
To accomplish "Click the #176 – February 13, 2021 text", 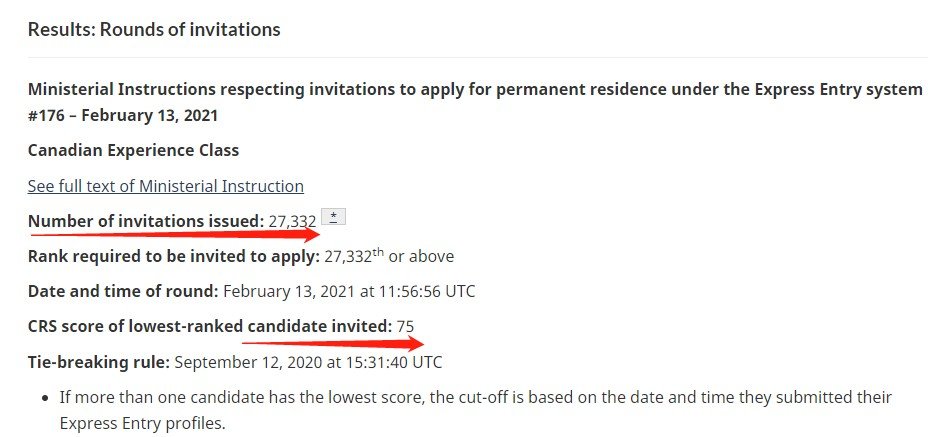I will pyautogui.click(x=123, y=115).
